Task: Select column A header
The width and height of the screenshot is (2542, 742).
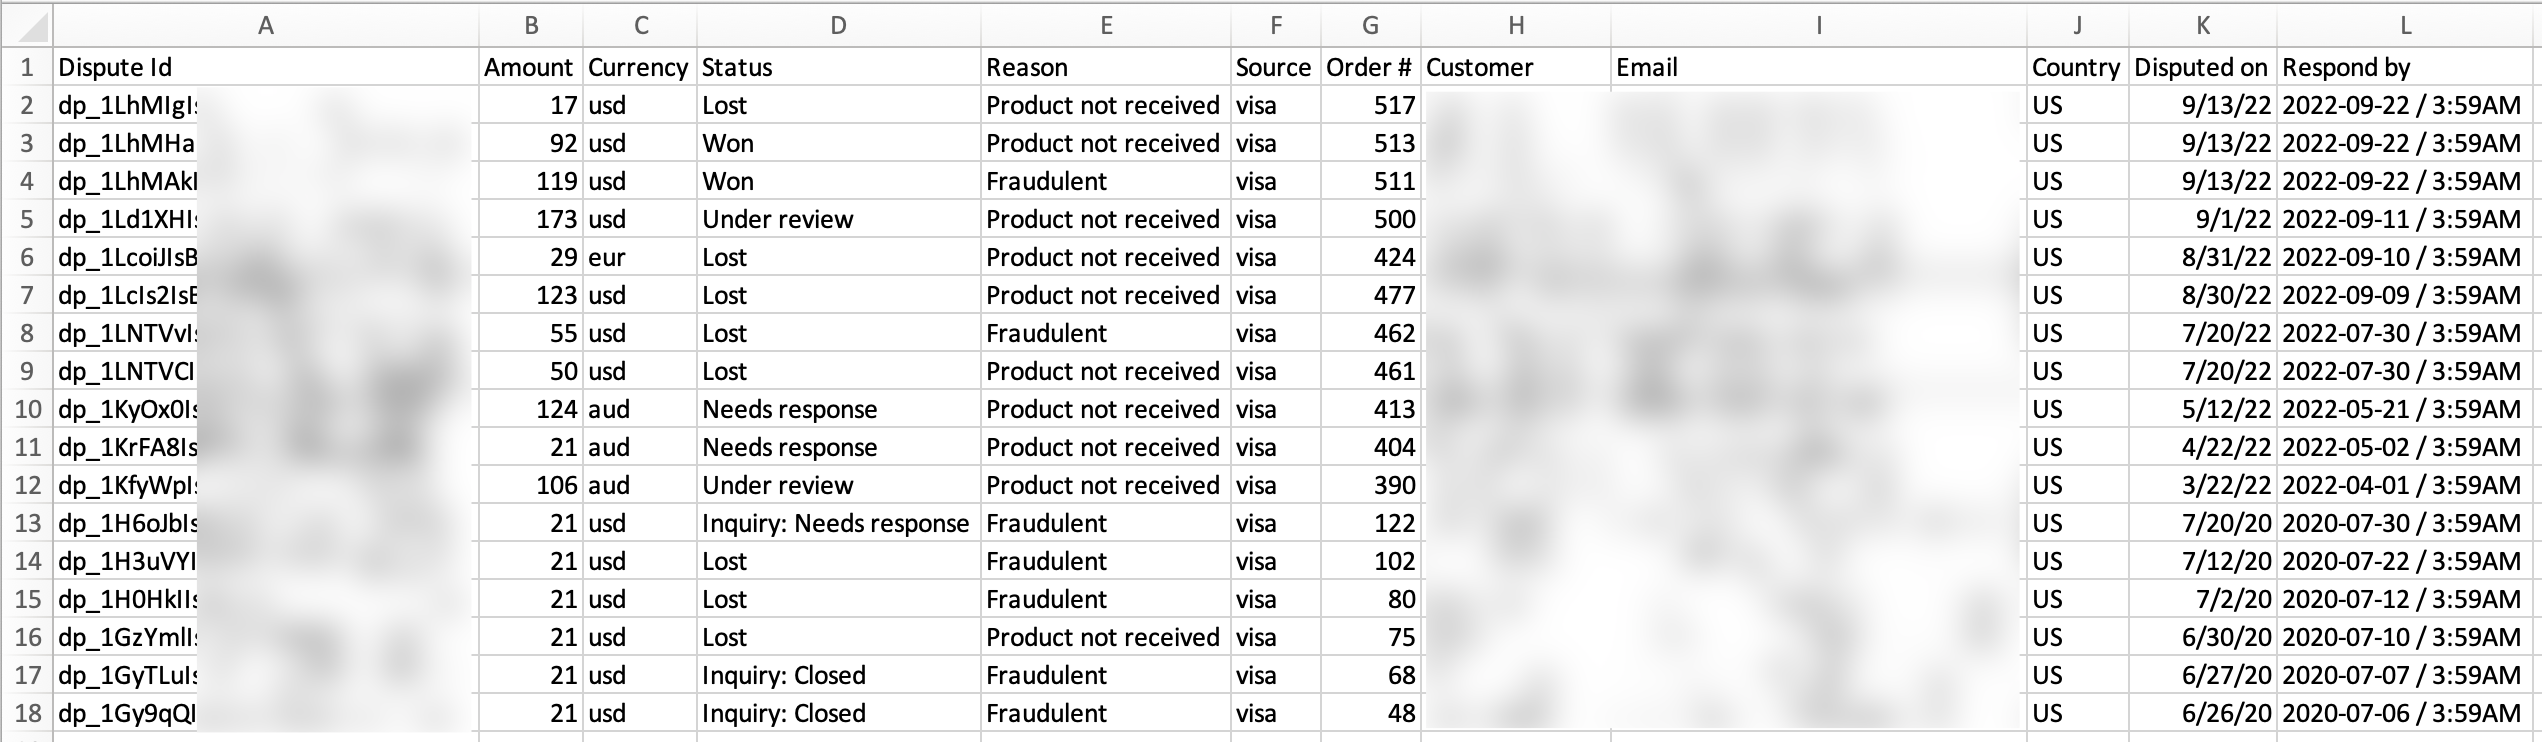Action: click(265, 26)
